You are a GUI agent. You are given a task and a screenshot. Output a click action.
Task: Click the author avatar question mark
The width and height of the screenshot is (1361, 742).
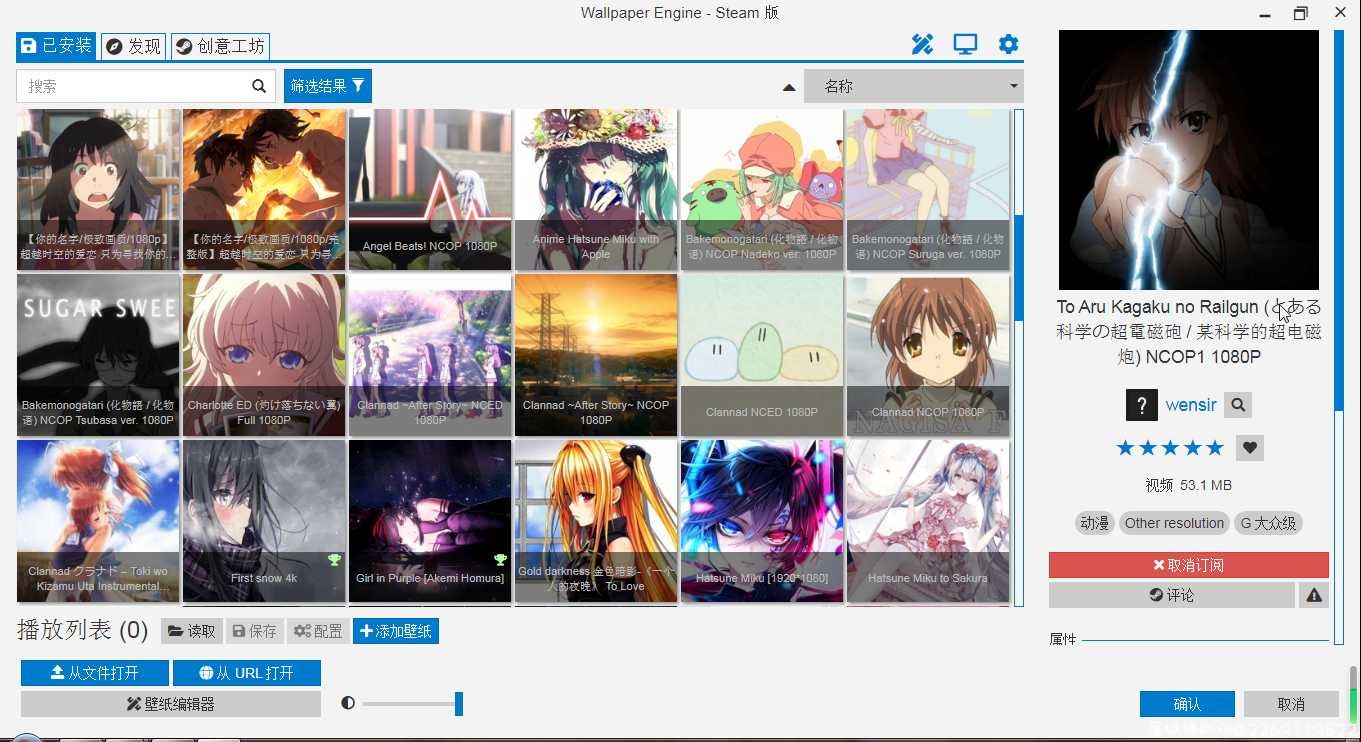tap(1141, 405)
